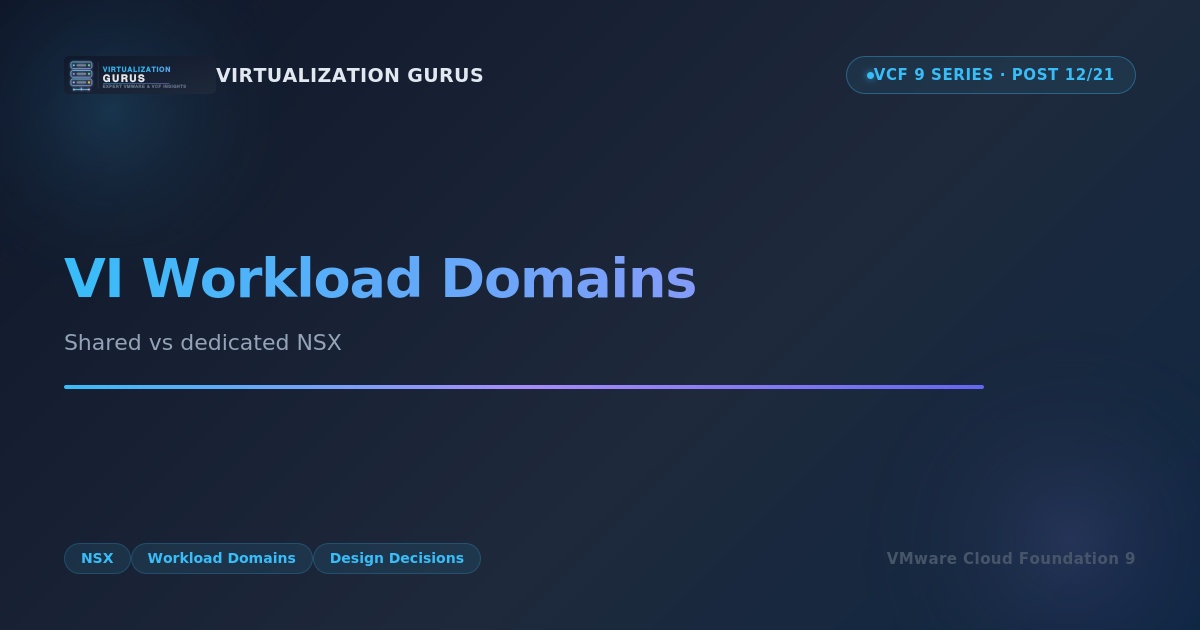Click the Shared vs dedicated NSX subtitle
Screen dimensions: 1200x630
tap(203, 343)
